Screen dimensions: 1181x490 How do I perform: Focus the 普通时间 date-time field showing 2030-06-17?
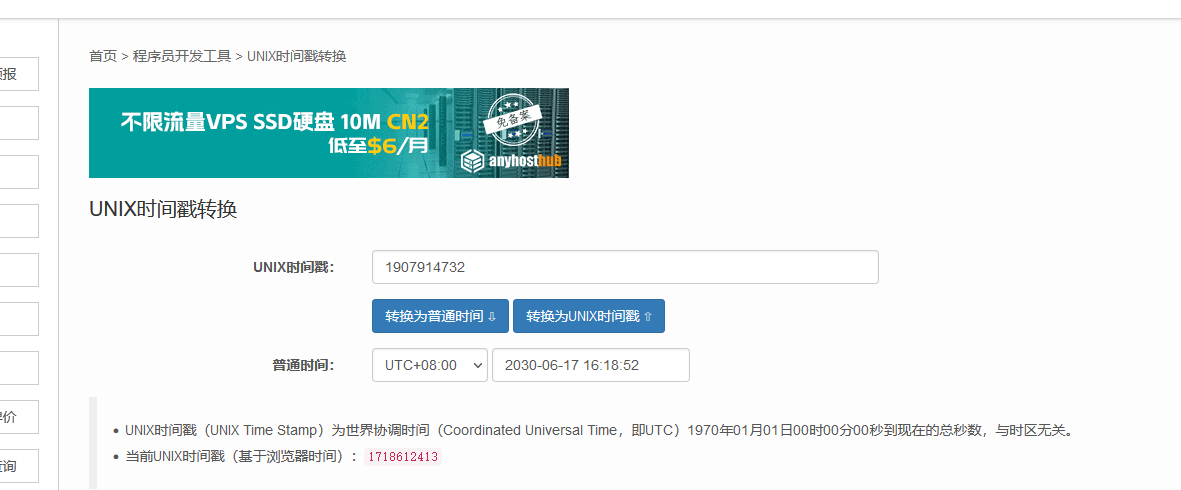(x=590, y=365)
